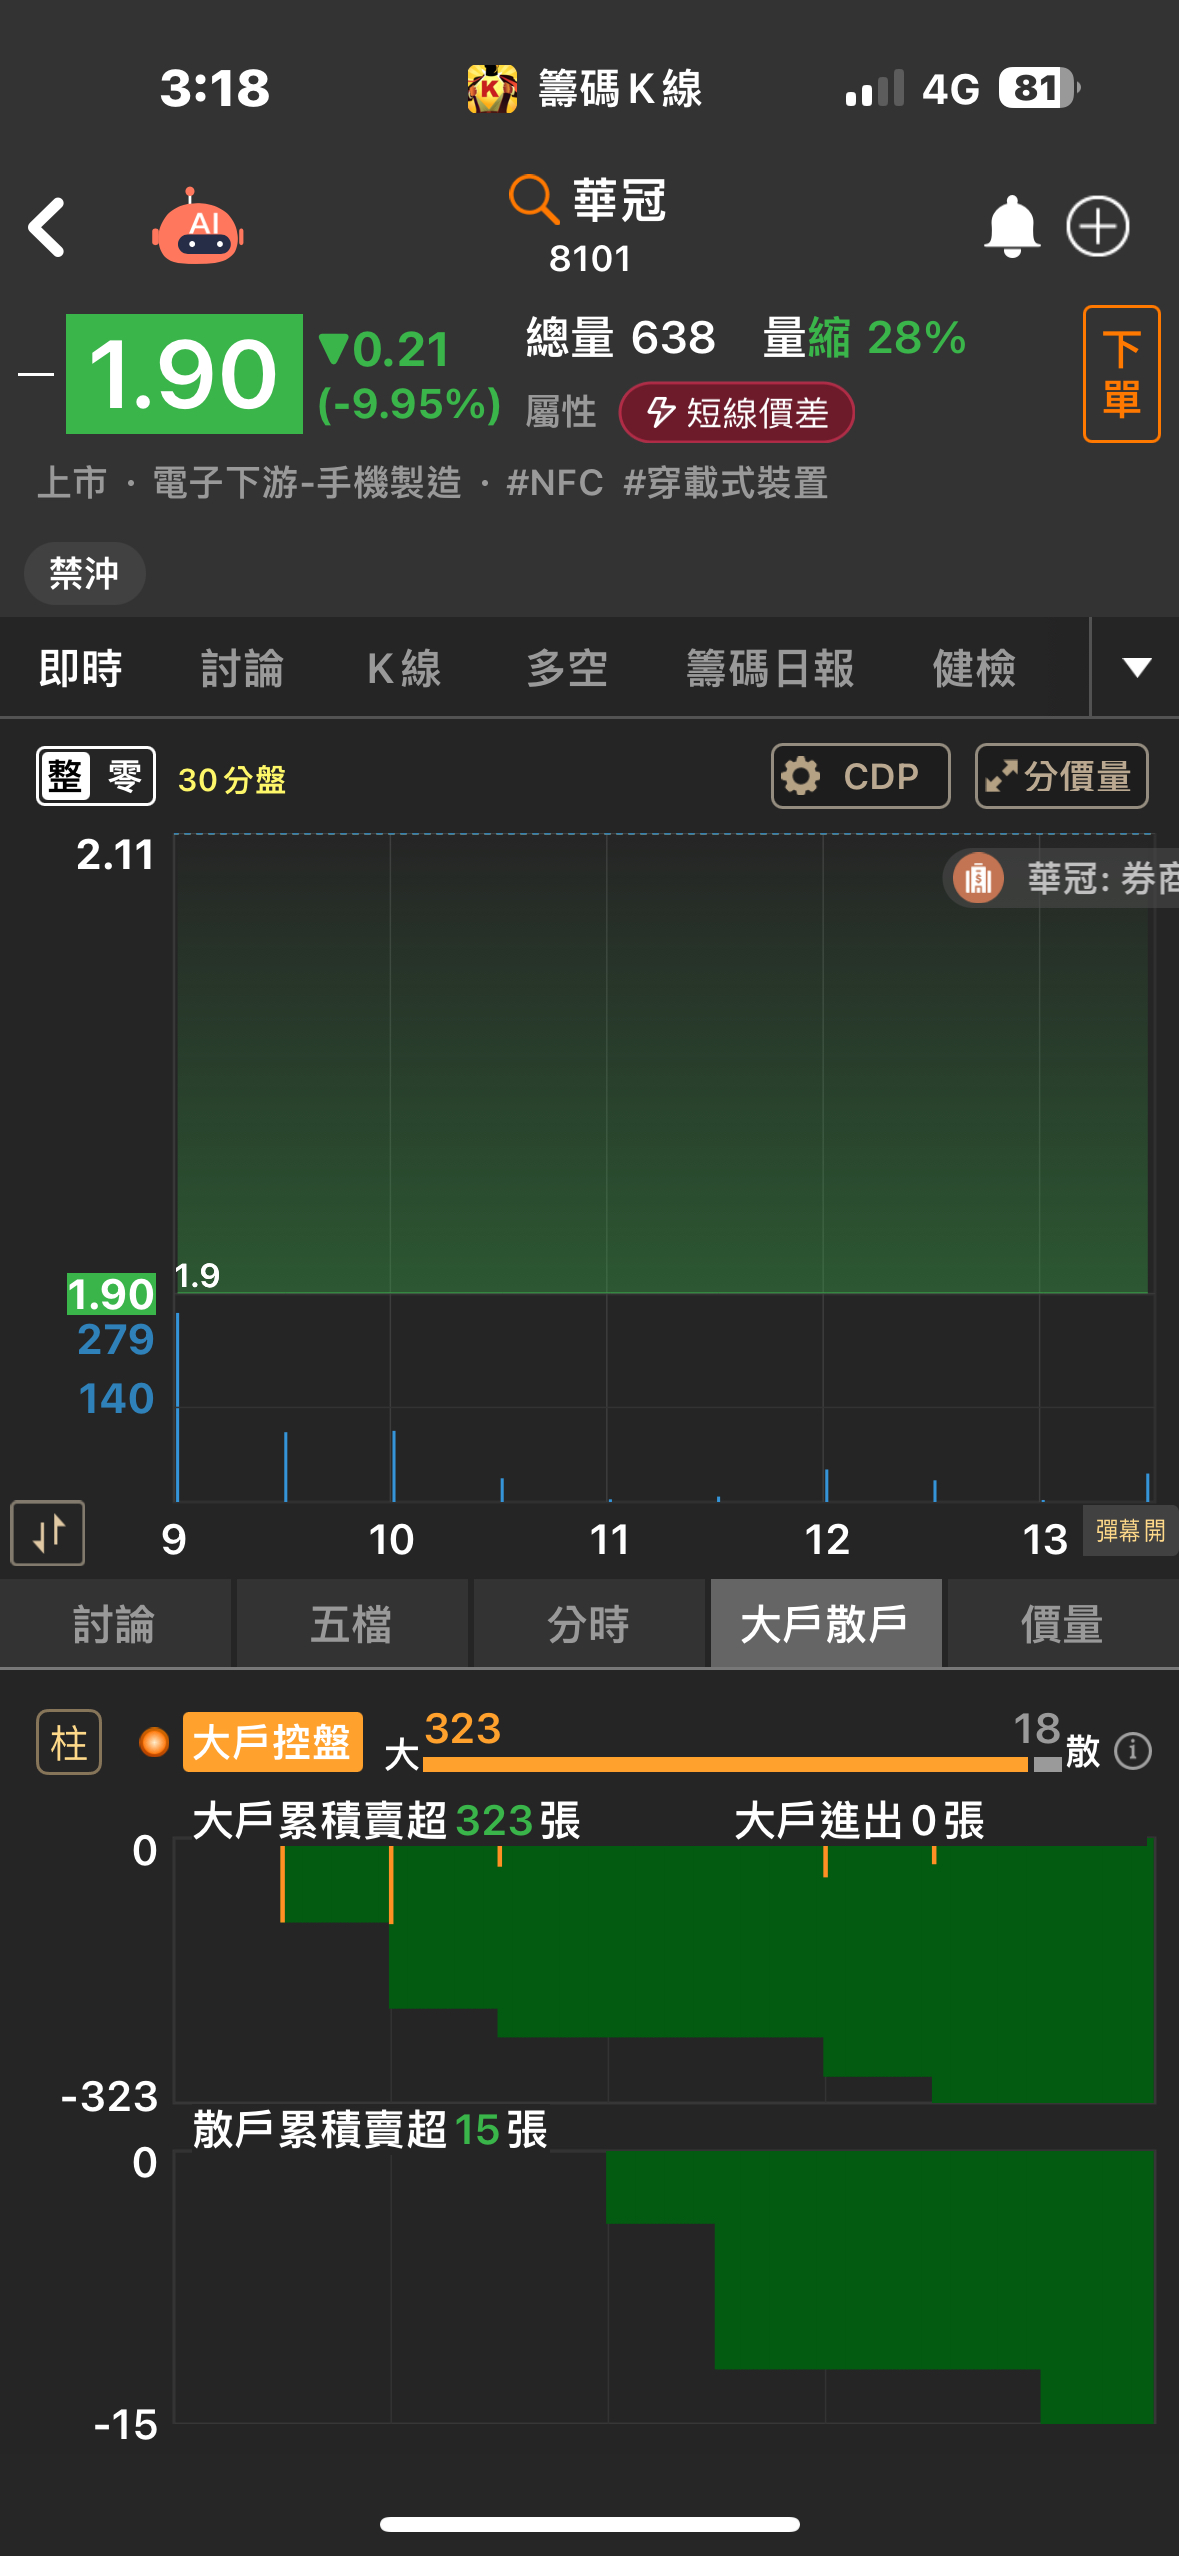Tap the 華冠 broker notification banner

(x=1062, y=878)
